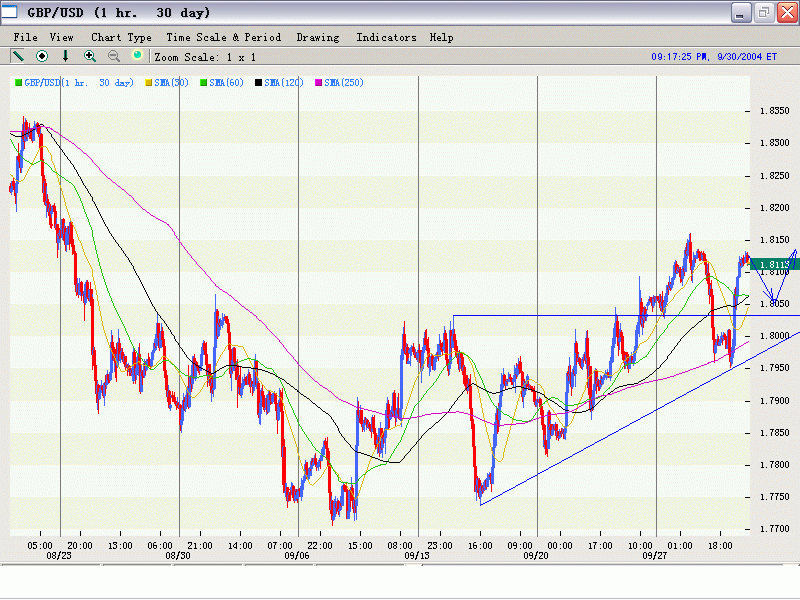
Task: Select the down arrow marker tool
Action: click(66, 56)
